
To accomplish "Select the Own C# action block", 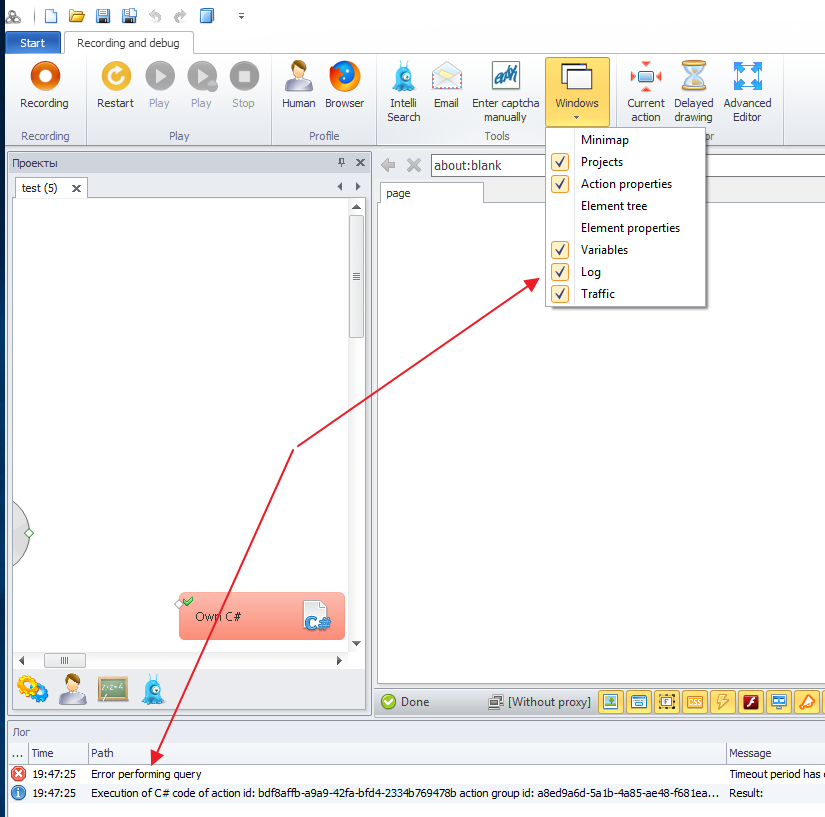I will 261,616.
